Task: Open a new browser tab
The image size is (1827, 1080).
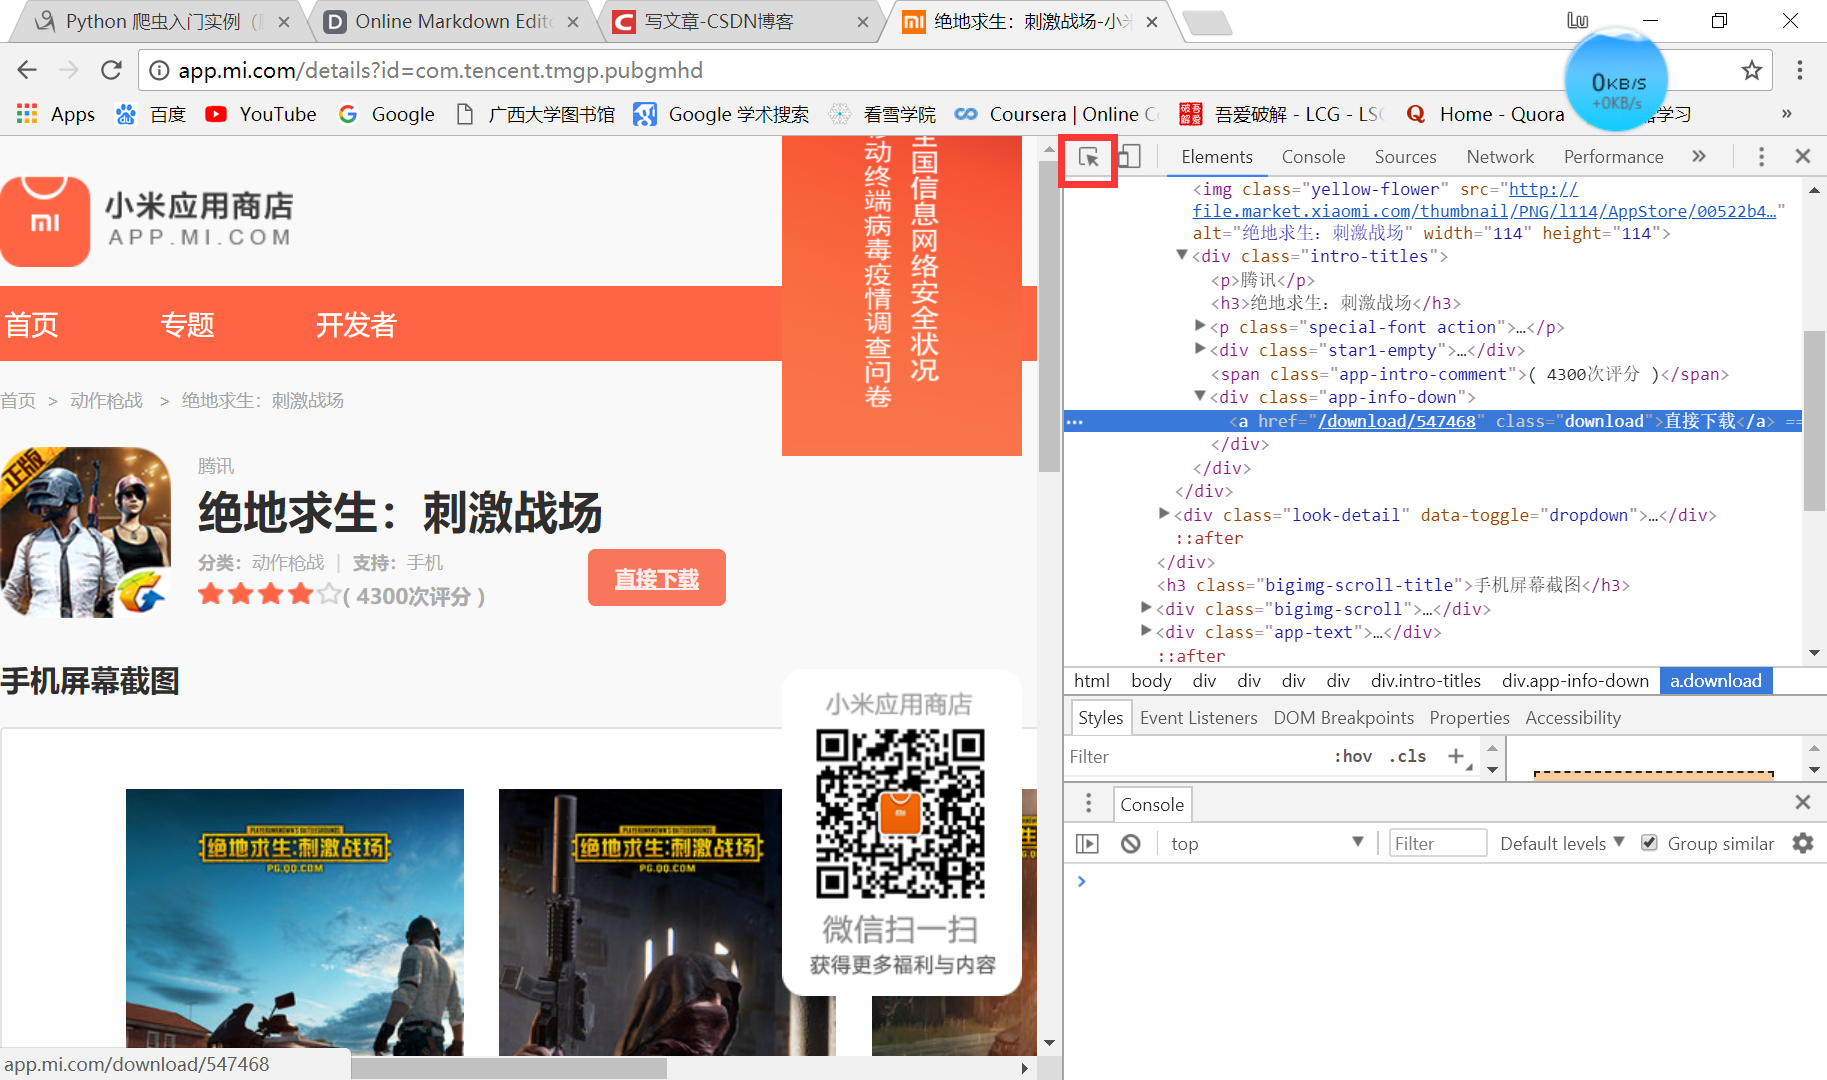Action: pos(1207,22)
